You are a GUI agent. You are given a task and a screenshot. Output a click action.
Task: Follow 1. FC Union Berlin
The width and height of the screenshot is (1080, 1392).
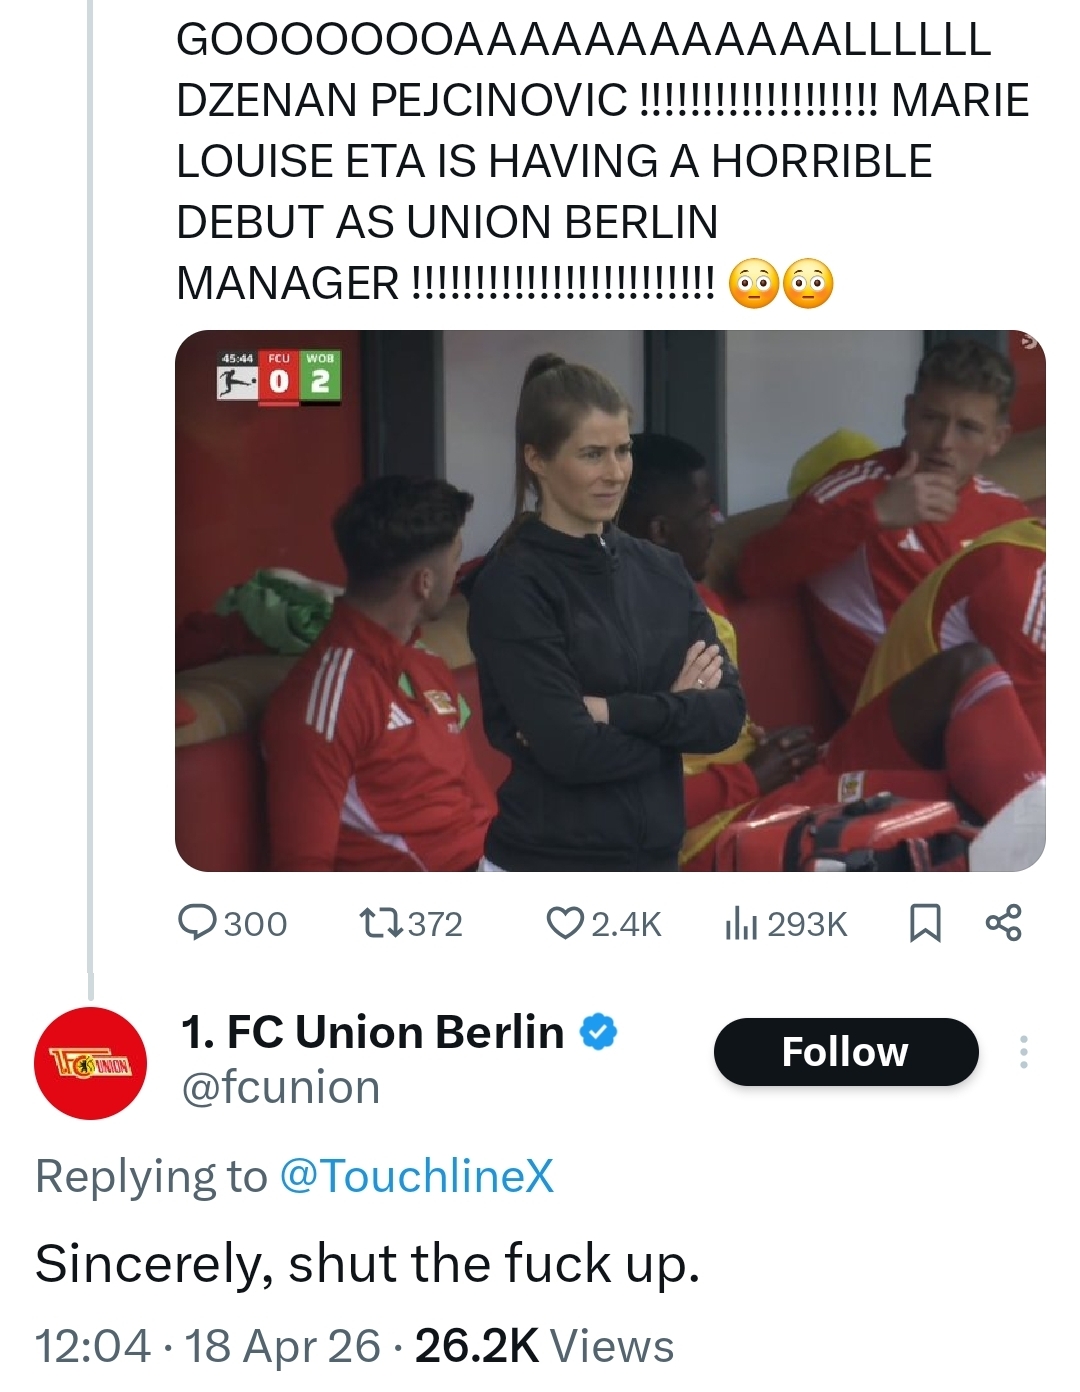845,1052
